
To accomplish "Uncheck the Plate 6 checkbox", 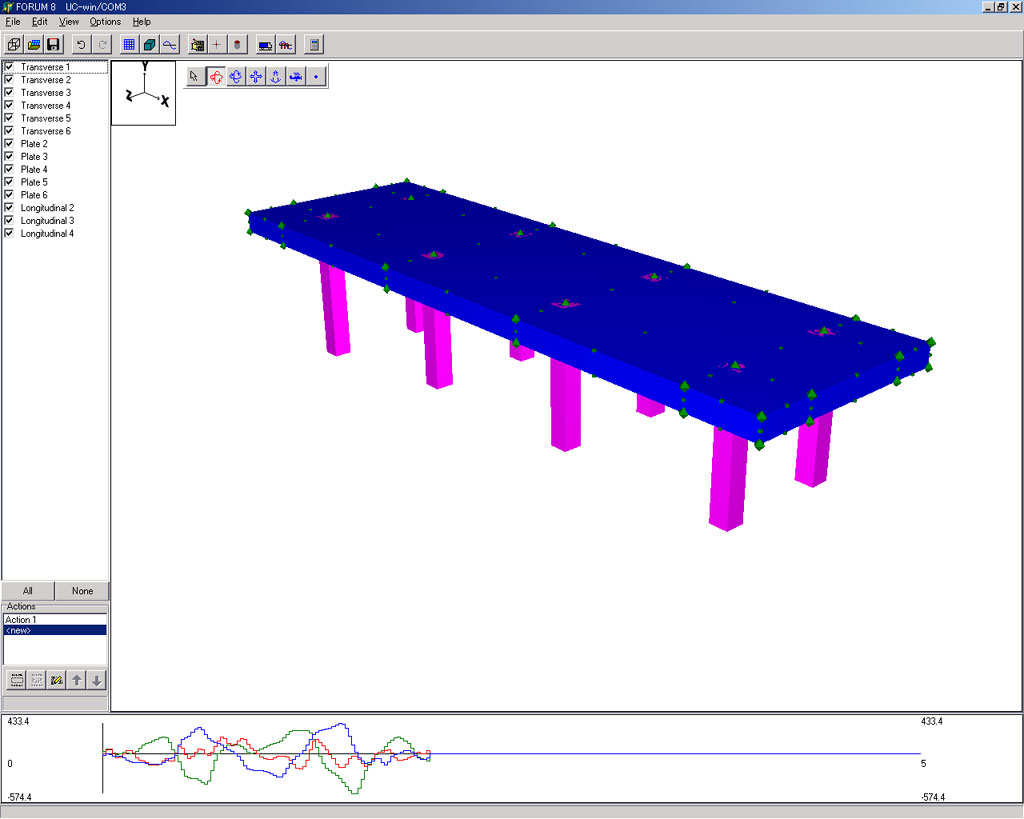I will pyautogui.click(x=9, y=195).
